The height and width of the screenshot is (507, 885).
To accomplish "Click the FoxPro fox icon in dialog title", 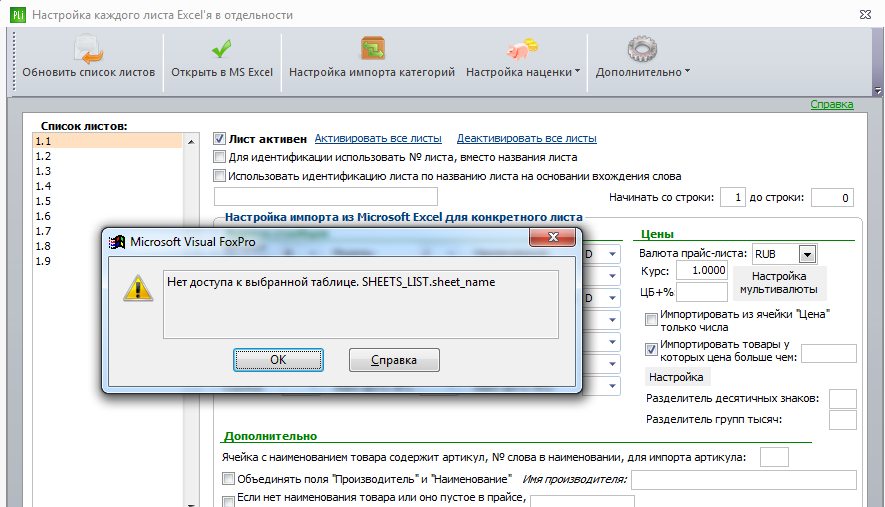I will point(117,242).
